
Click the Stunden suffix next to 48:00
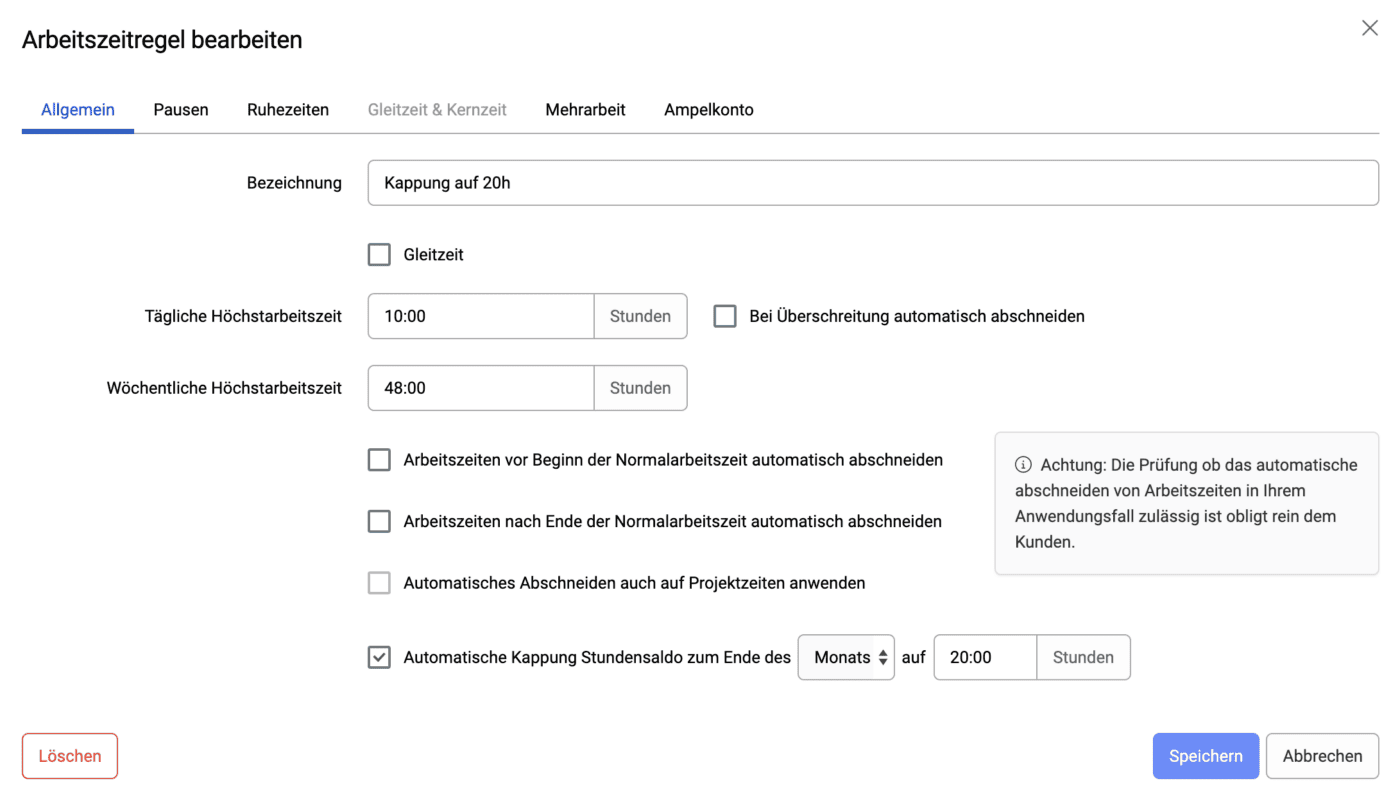640,388
